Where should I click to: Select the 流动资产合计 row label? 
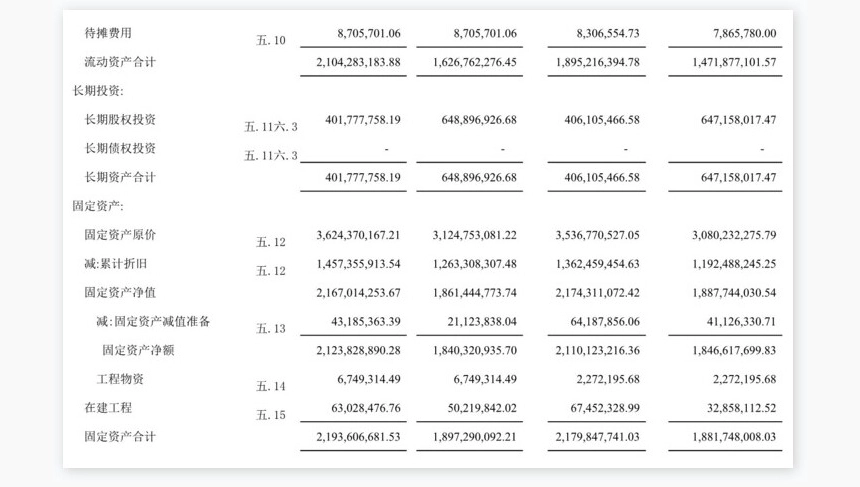pos(120,62)
